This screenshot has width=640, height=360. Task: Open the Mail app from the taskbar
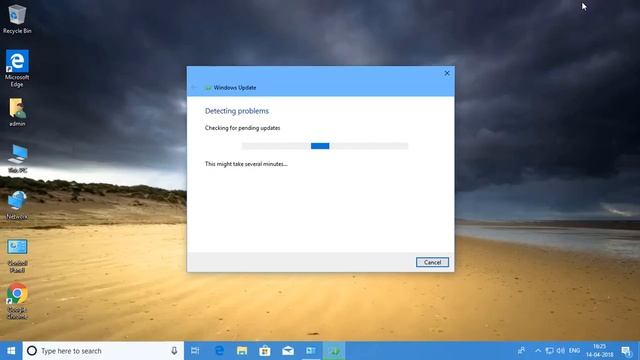pos(288,351)
